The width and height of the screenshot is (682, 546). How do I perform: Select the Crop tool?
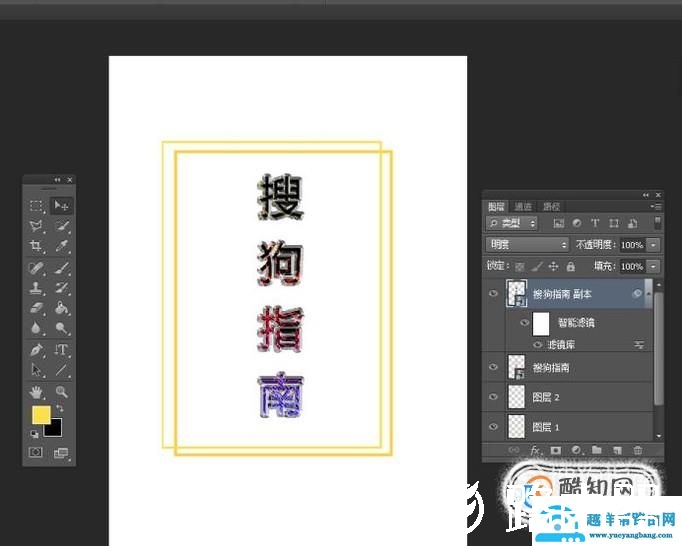click(x=36, y=247)
